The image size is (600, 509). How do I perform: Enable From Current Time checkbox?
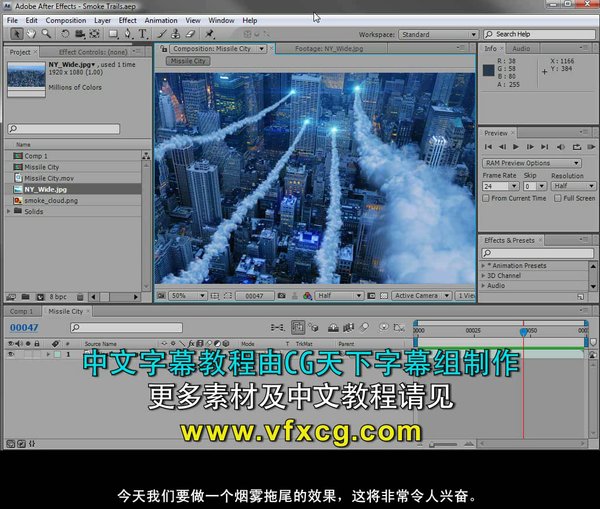point(486,198)
